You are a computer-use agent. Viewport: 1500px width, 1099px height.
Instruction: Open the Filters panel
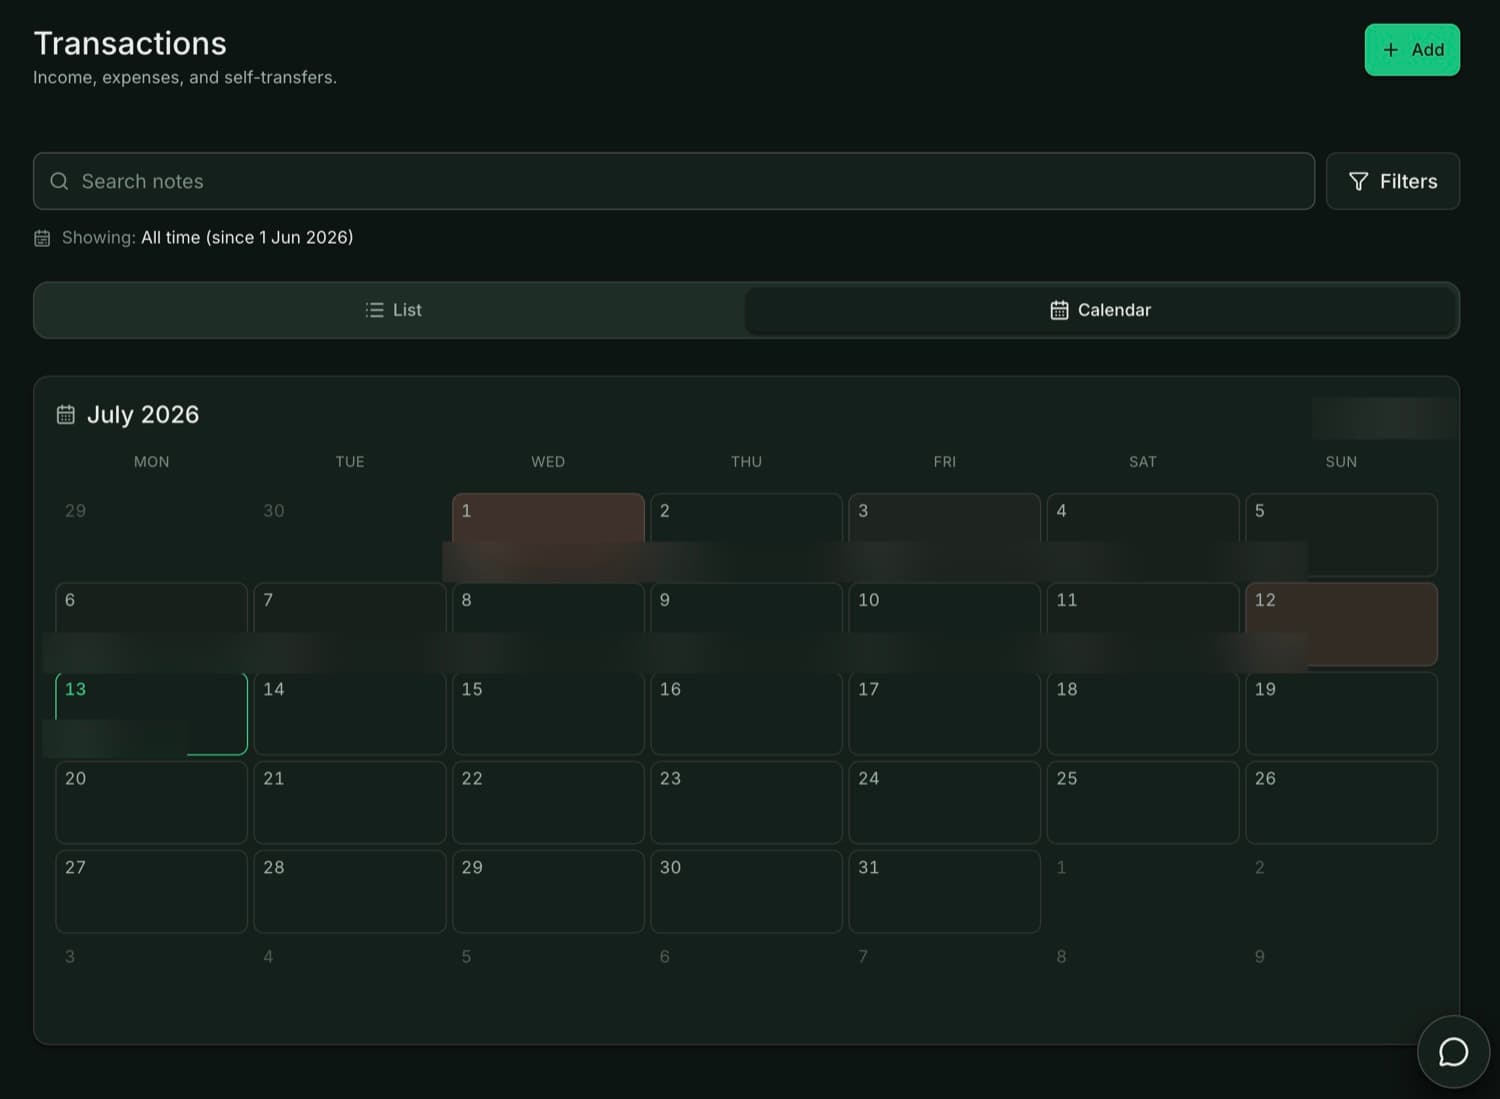[1392, 181]
